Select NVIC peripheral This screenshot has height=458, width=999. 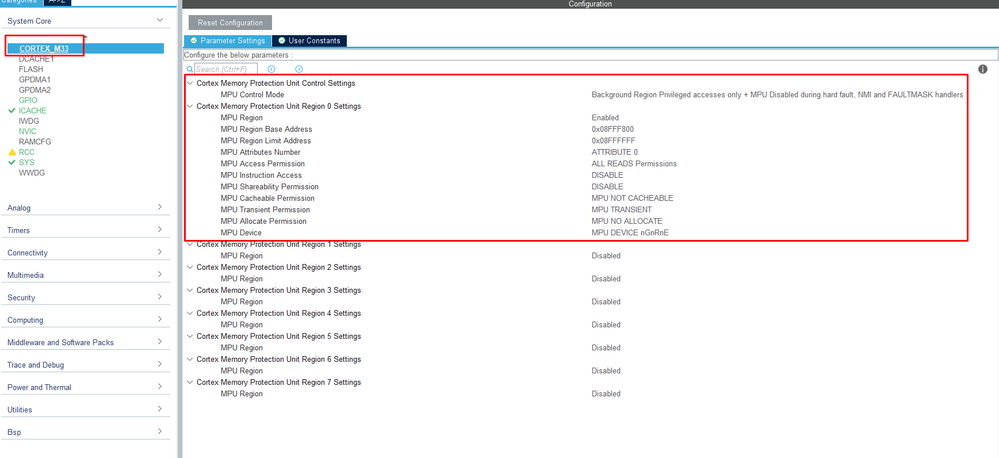(28, 131)
